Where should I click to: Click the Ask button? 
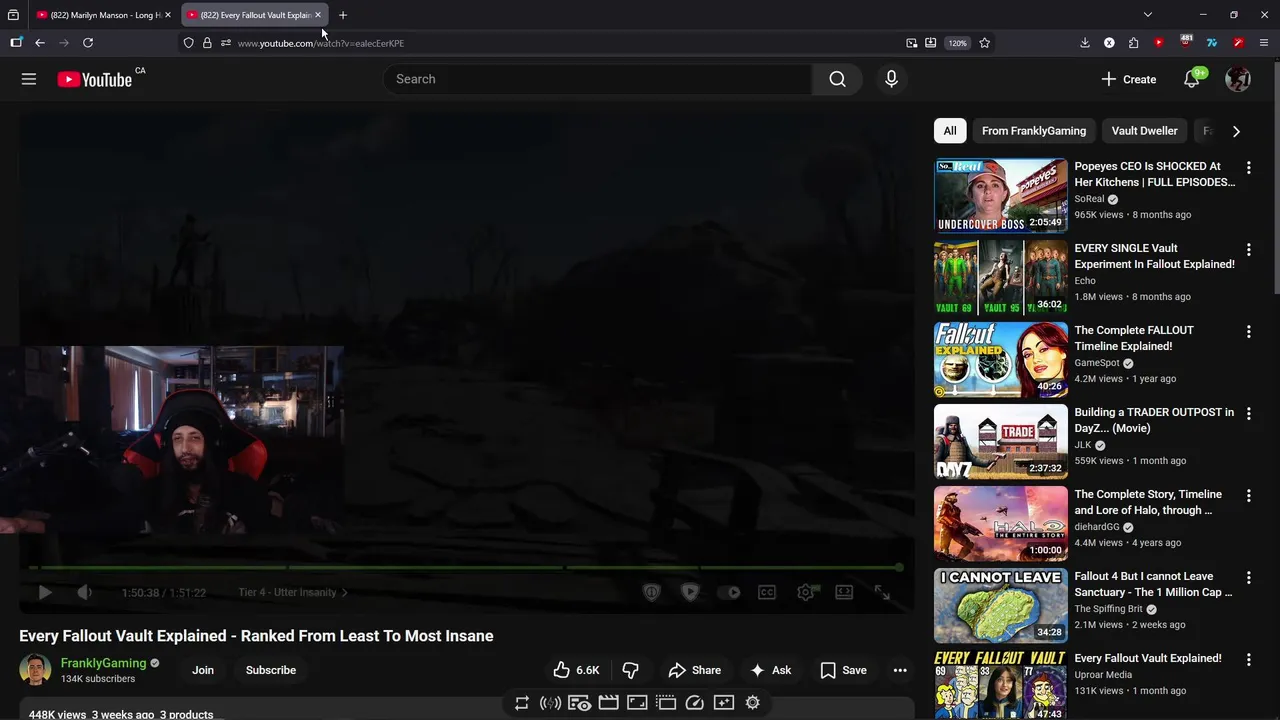tap(770, 670)
